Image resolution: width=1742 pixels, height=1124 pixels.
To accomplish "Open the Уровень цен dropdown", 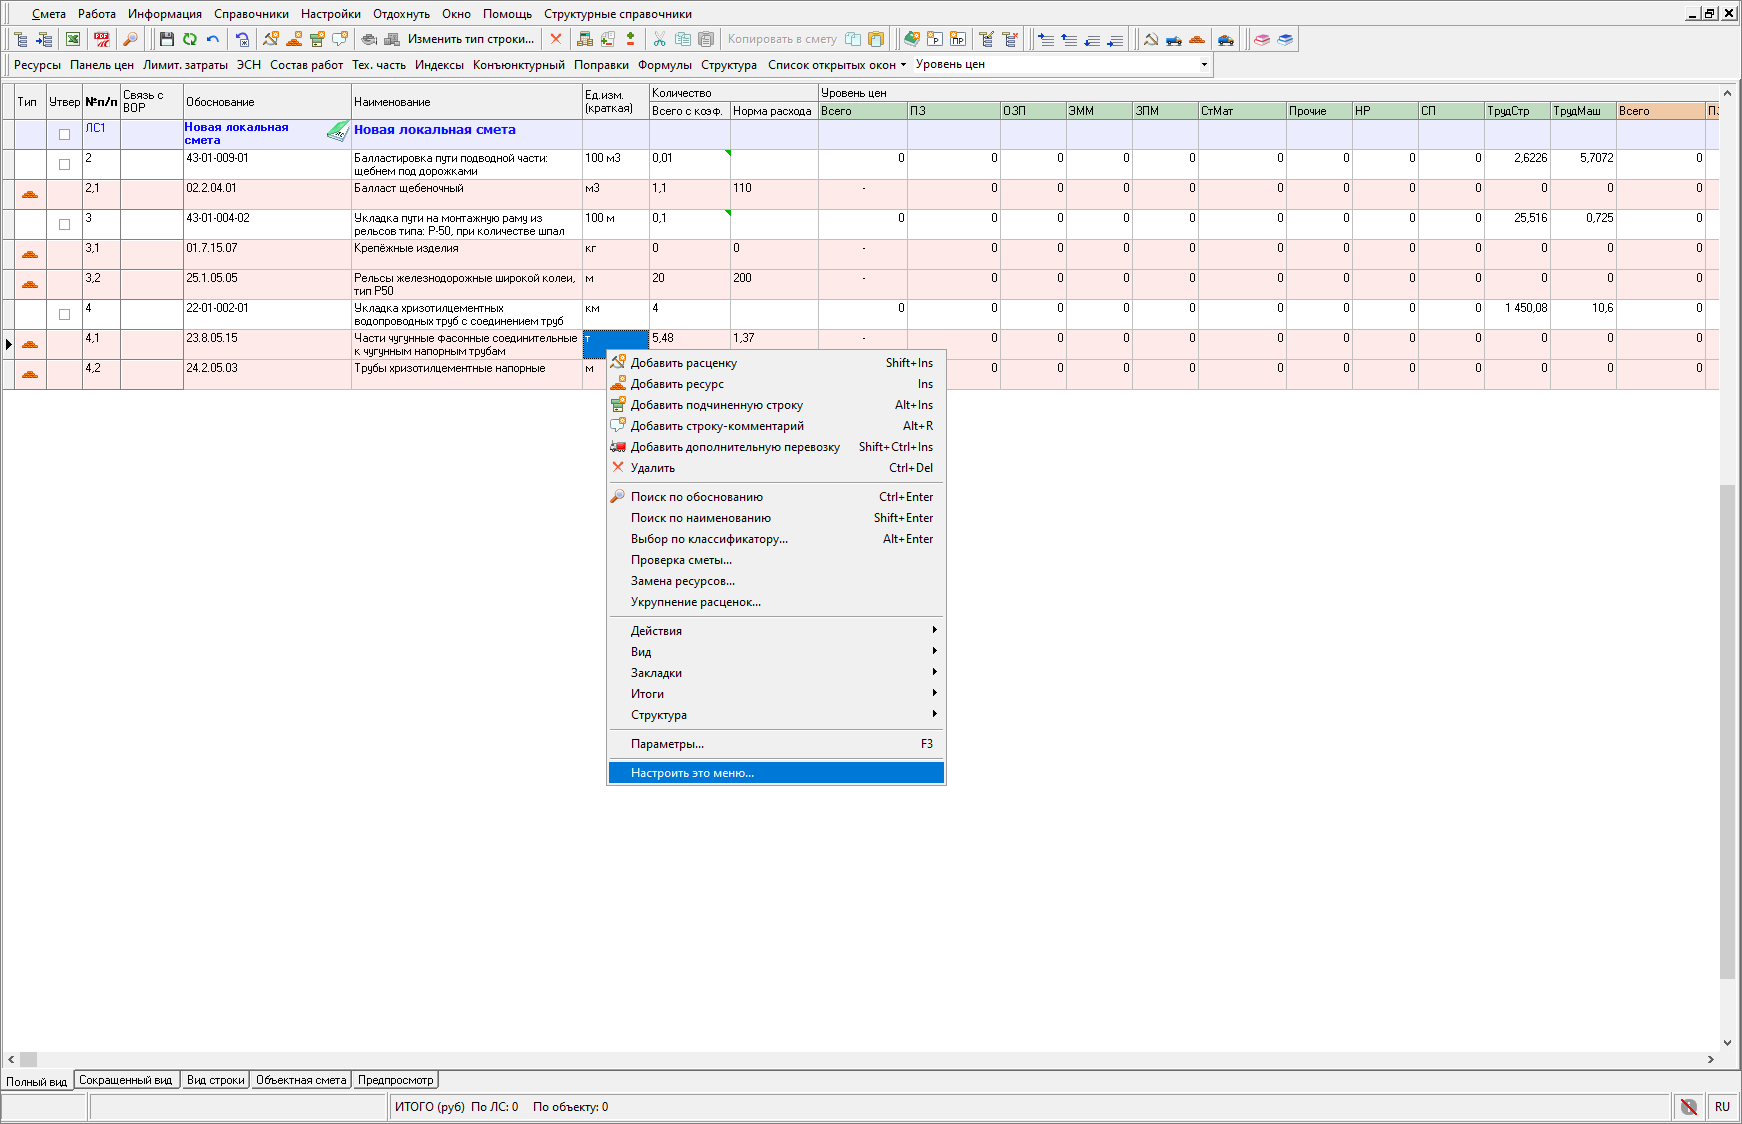I will coord(1204,65).
